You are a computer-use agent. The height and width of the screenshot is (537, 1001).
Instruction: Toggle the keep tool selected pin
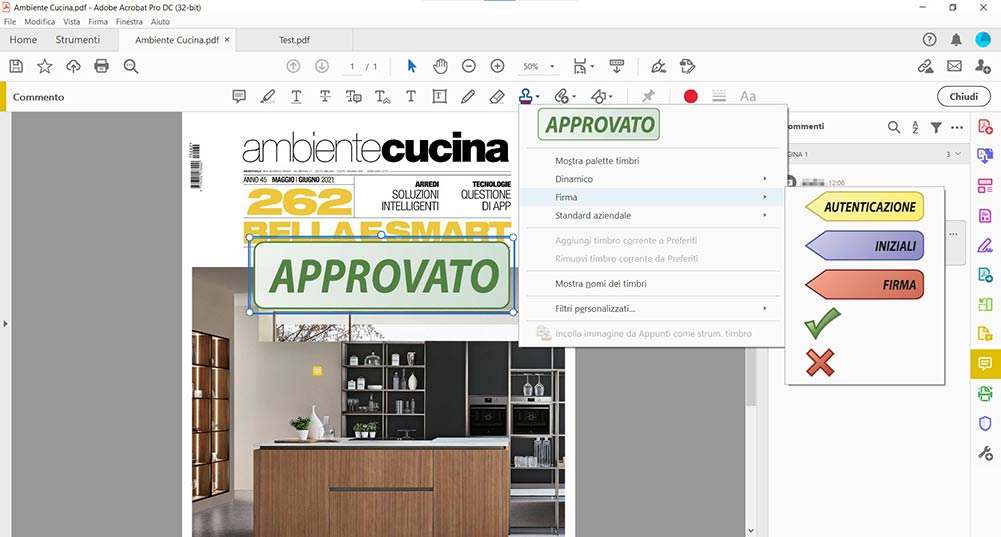[648, 97]
